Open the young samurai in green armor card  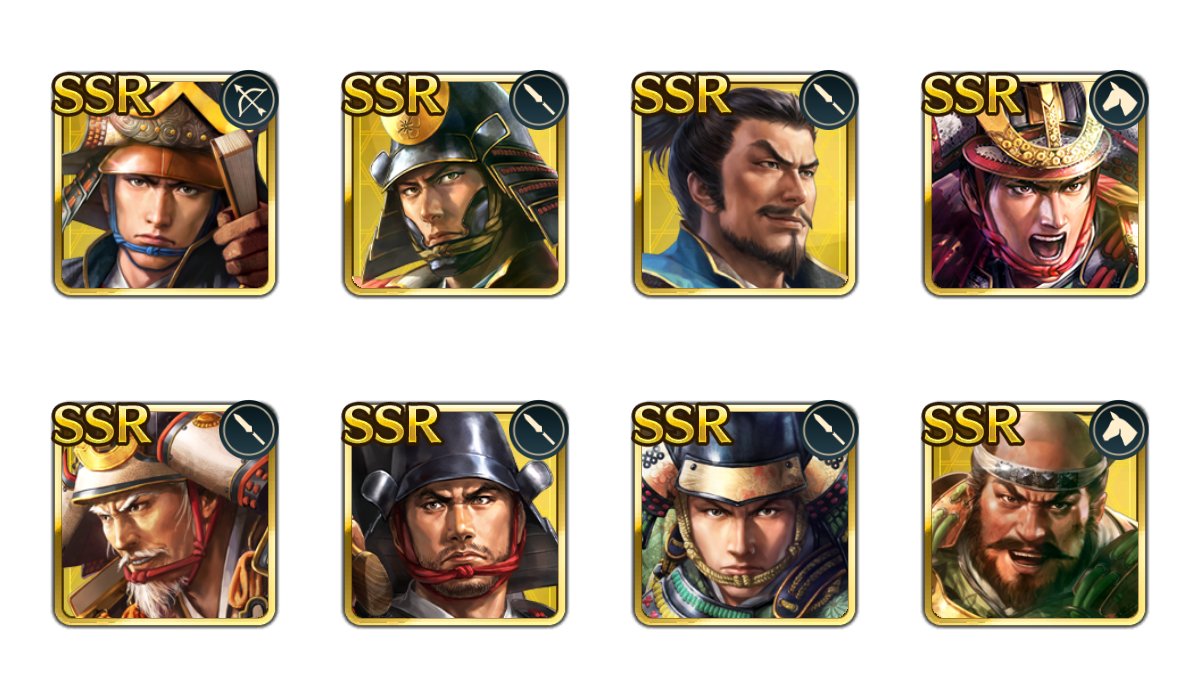(746, 518)
